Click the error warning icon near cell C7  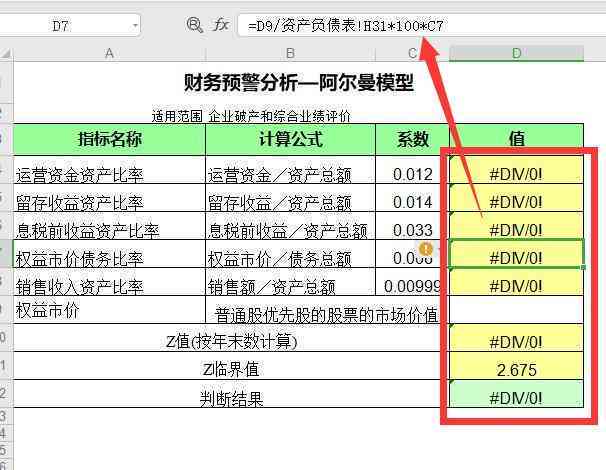click(426, 249)
